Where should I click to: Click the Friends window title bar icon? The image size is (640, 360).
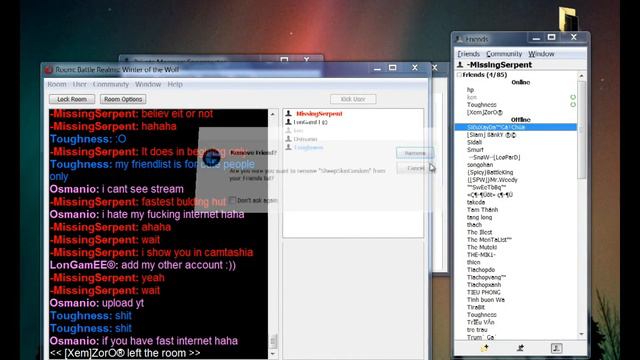(459, 39)
